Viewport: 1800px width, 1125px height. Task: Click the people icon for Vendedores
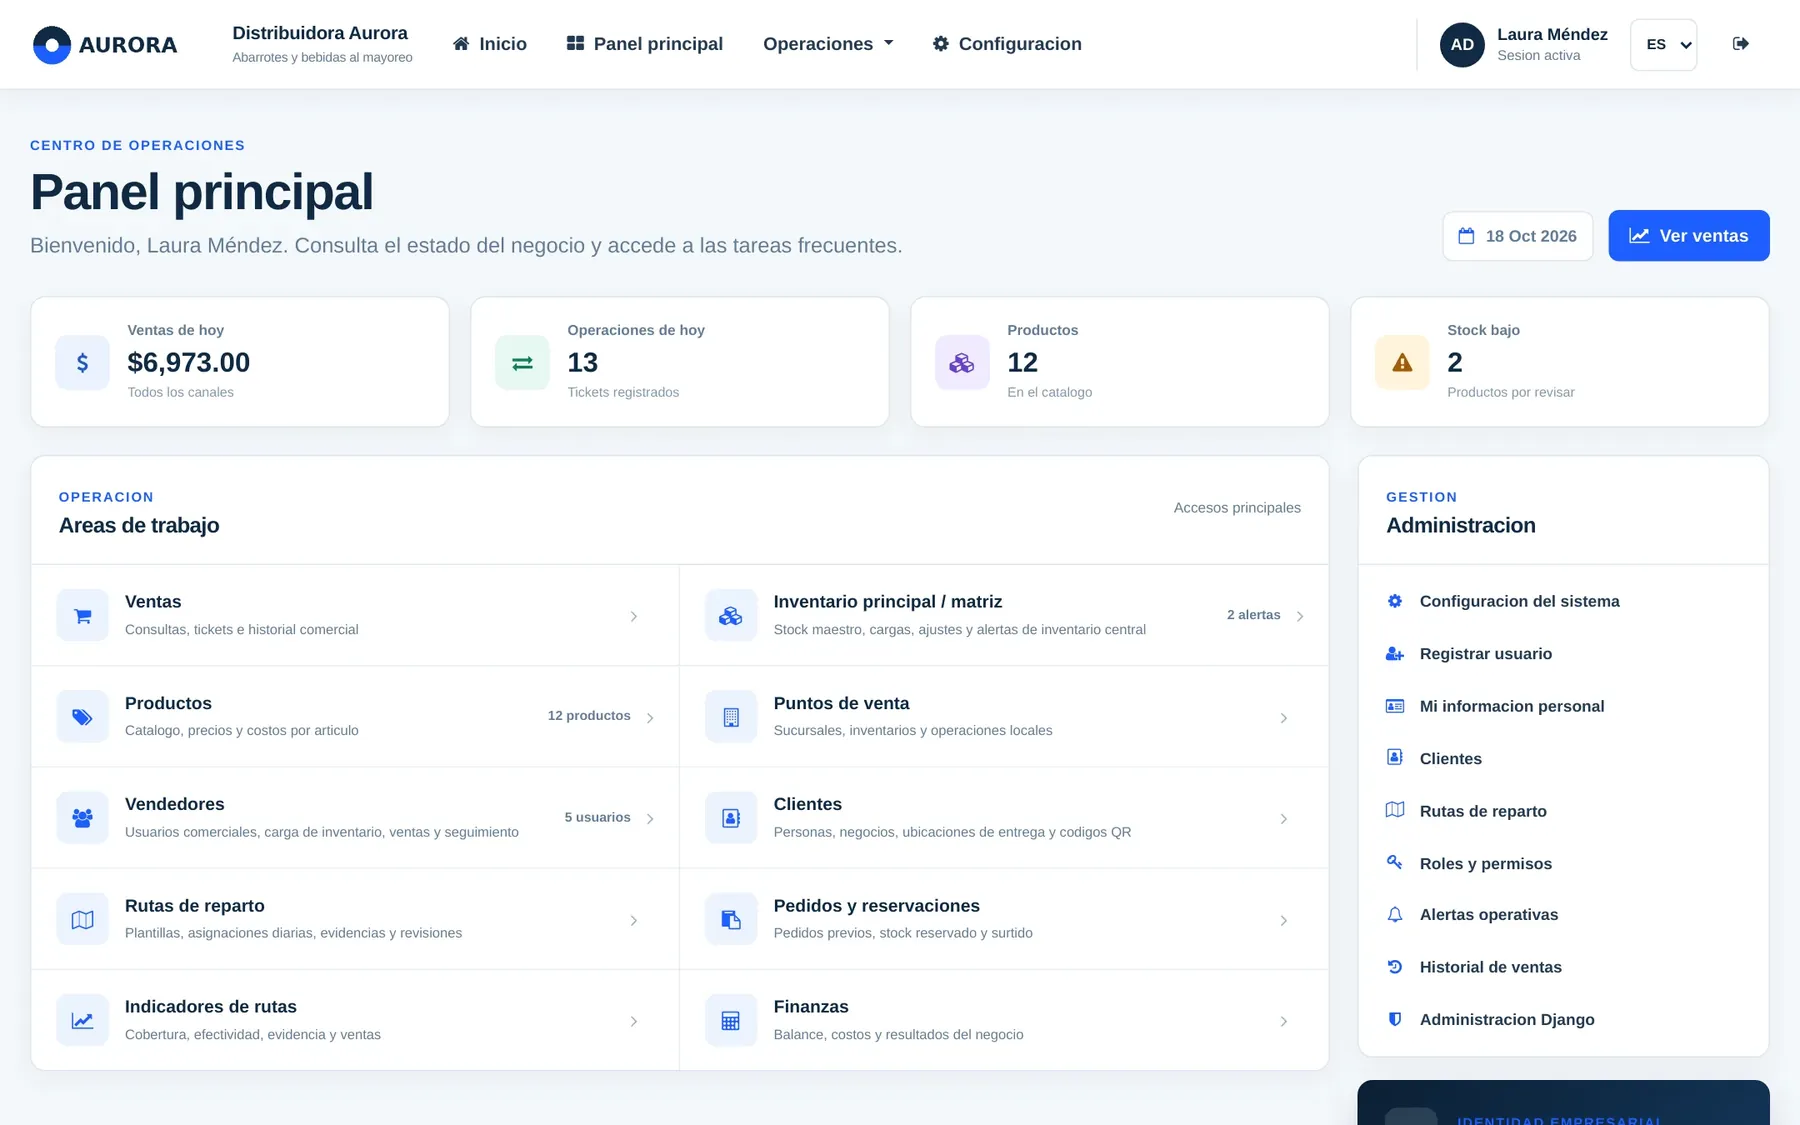click(x=83, y=818)
